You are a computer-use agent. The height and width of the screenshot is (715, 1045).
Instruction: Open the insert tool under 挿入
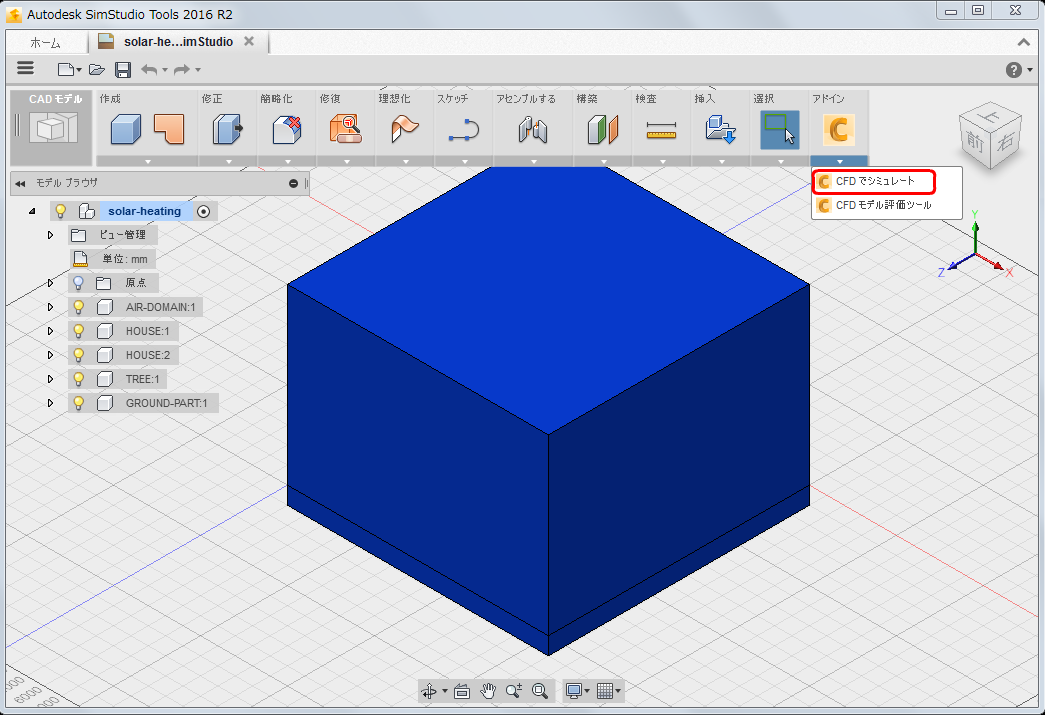(720, 129)
